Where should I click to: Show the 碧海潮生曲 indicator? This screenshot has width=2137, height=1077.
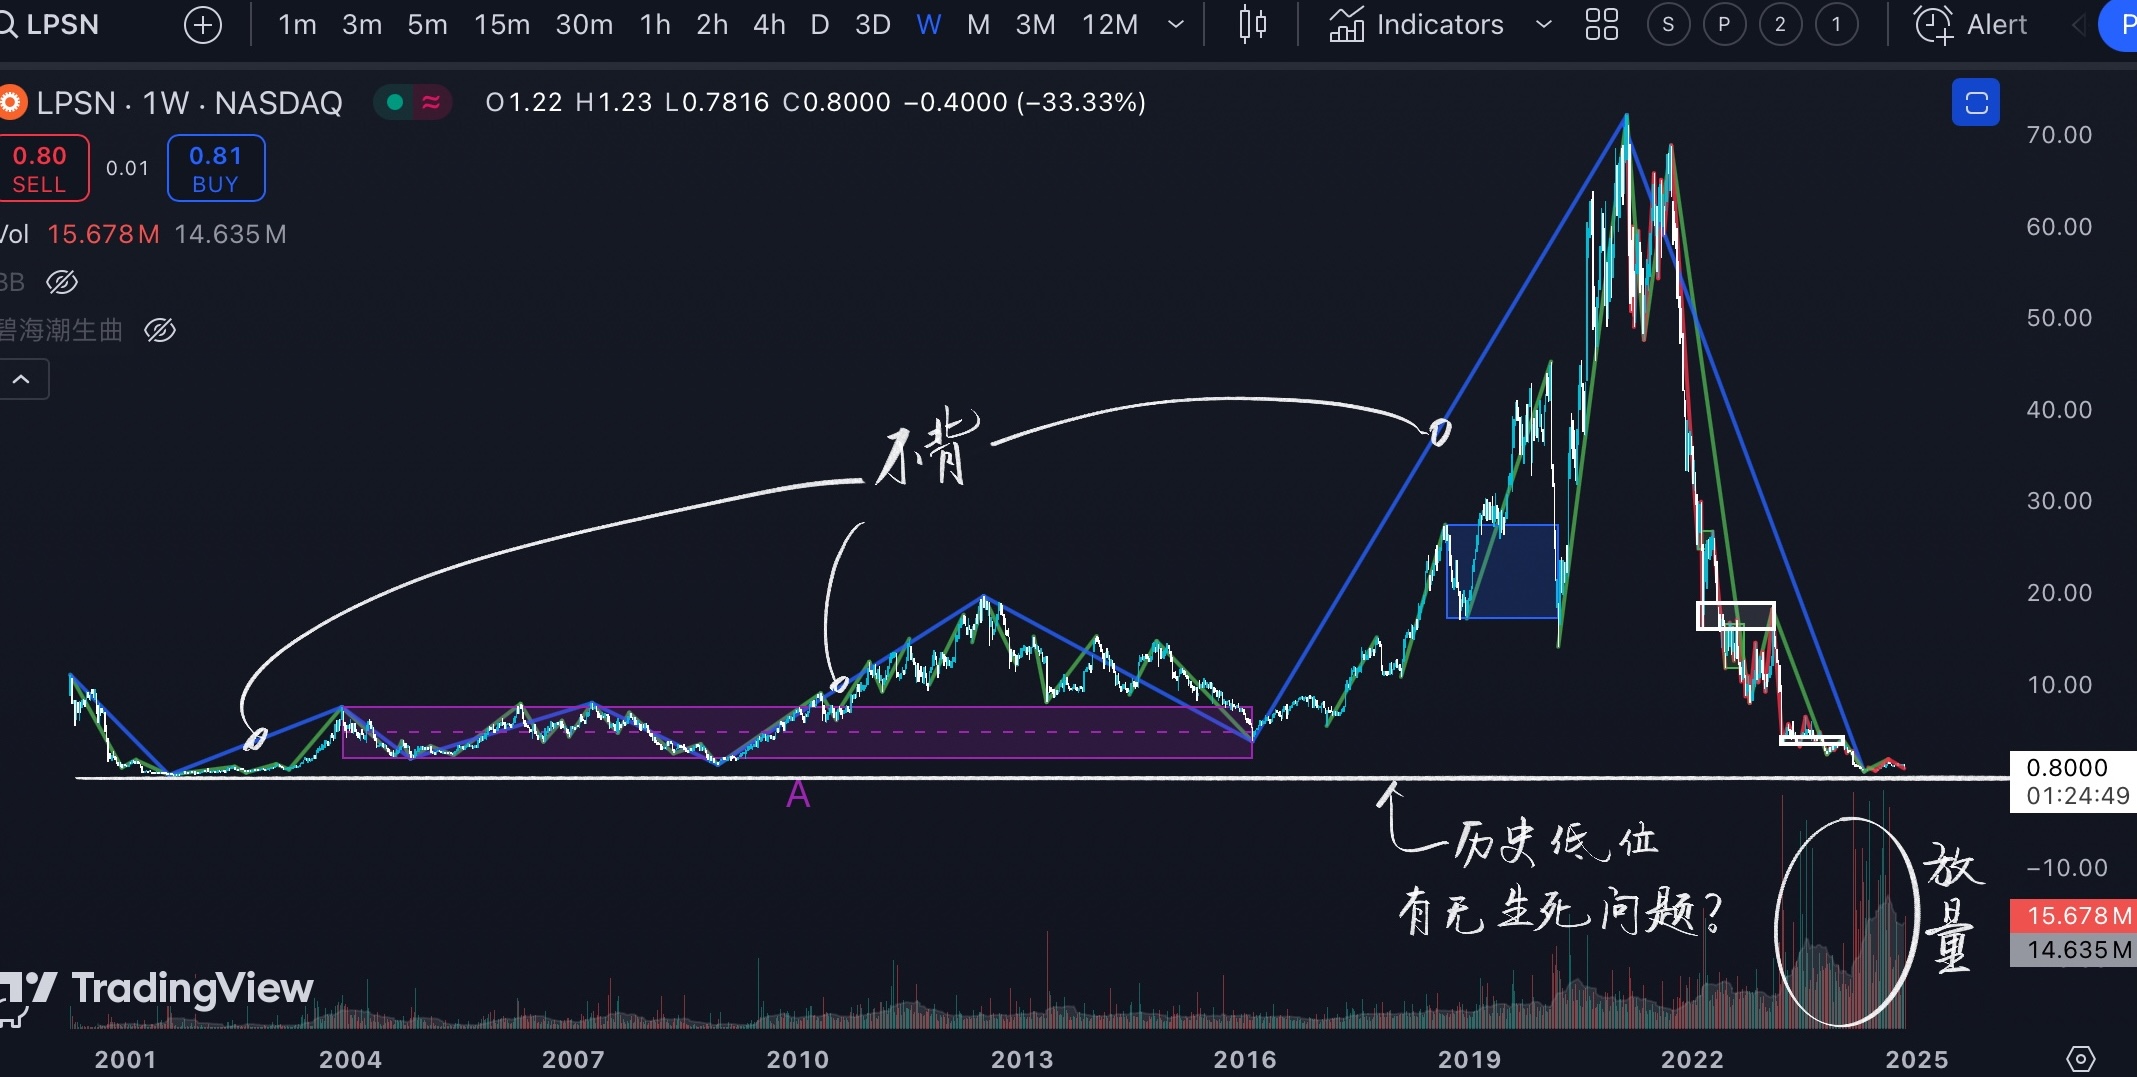(160, 331)
